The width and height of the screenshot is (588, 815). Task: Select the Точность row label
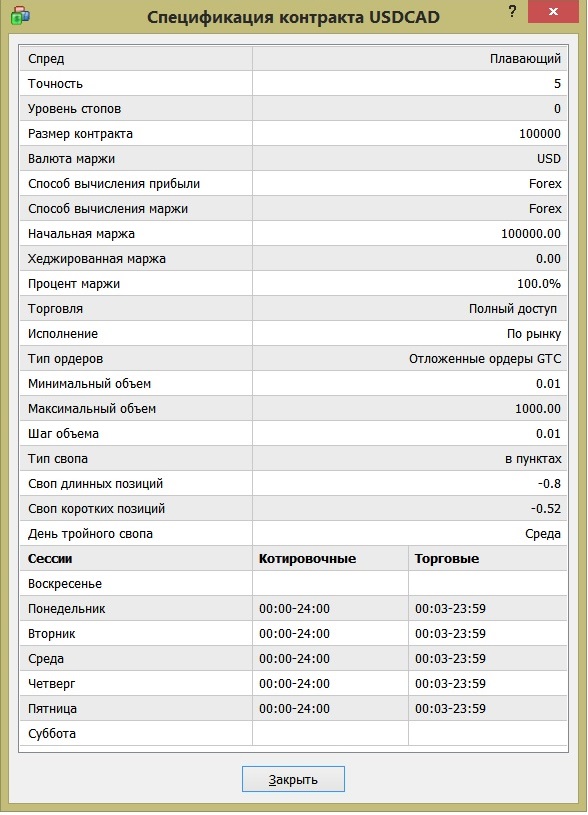click(56, 84)
